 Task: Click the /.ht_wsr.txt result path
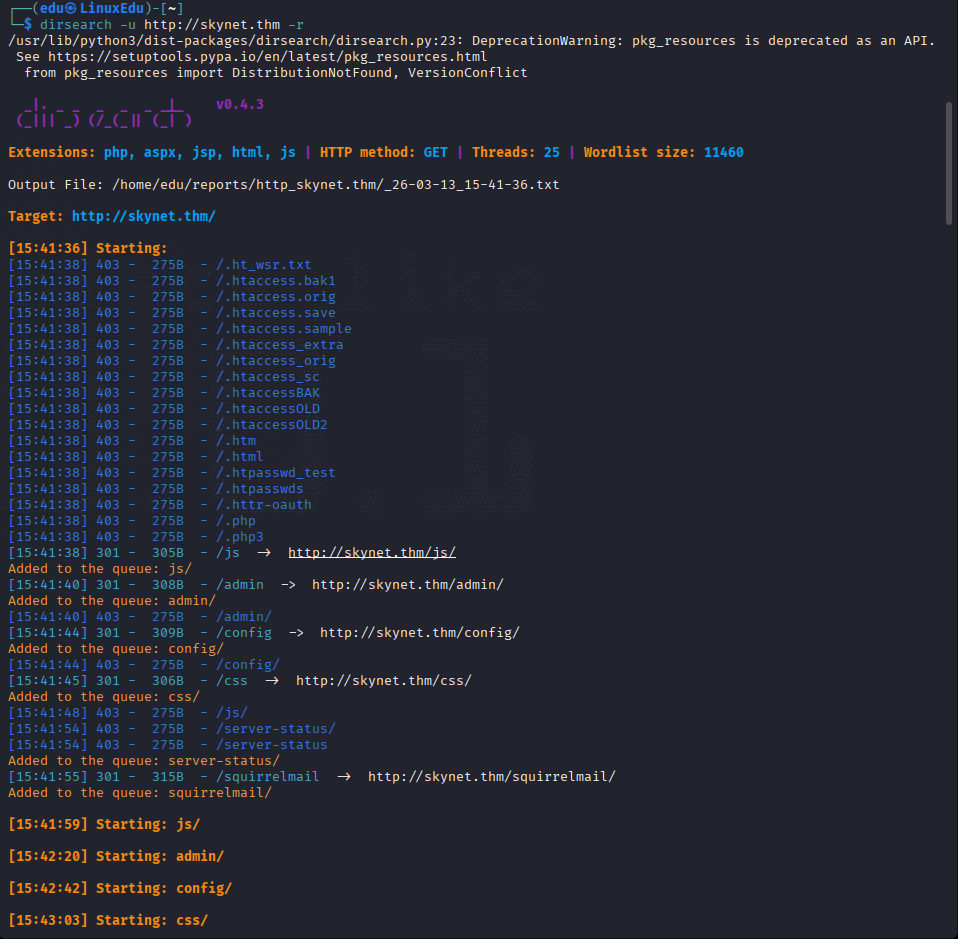pos(263,265)
